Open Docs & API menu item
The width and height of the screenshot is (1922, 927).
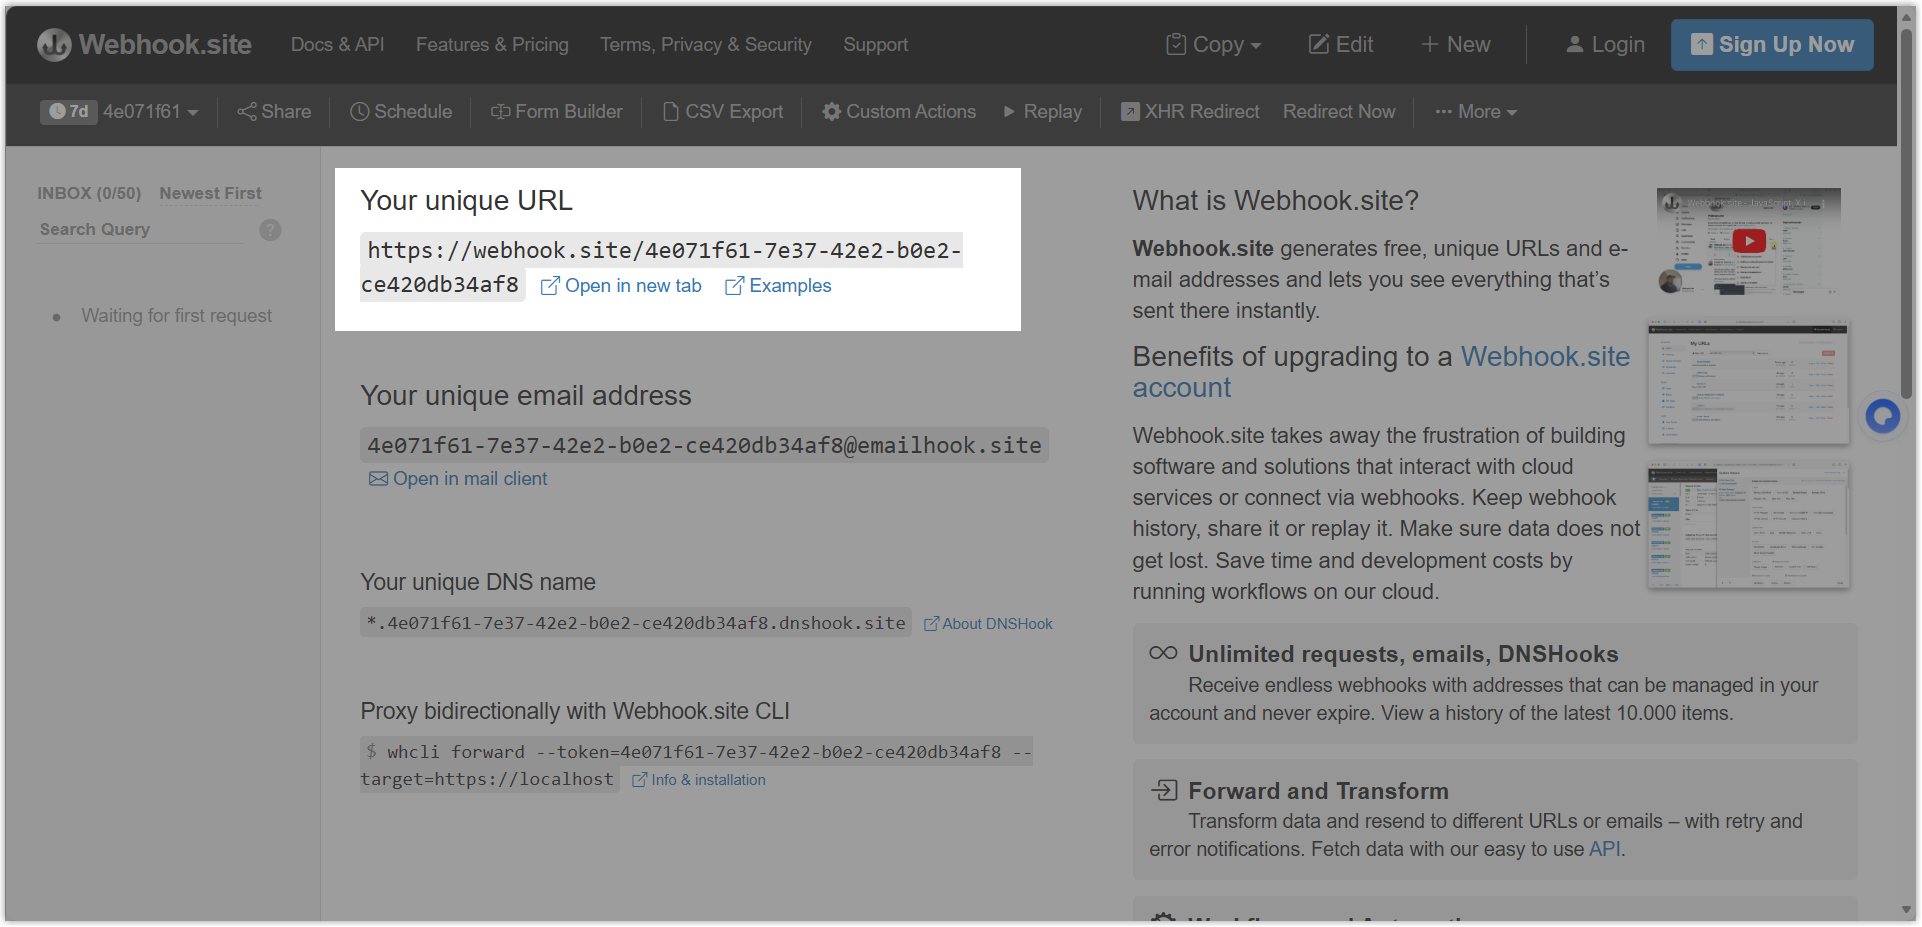337,45
